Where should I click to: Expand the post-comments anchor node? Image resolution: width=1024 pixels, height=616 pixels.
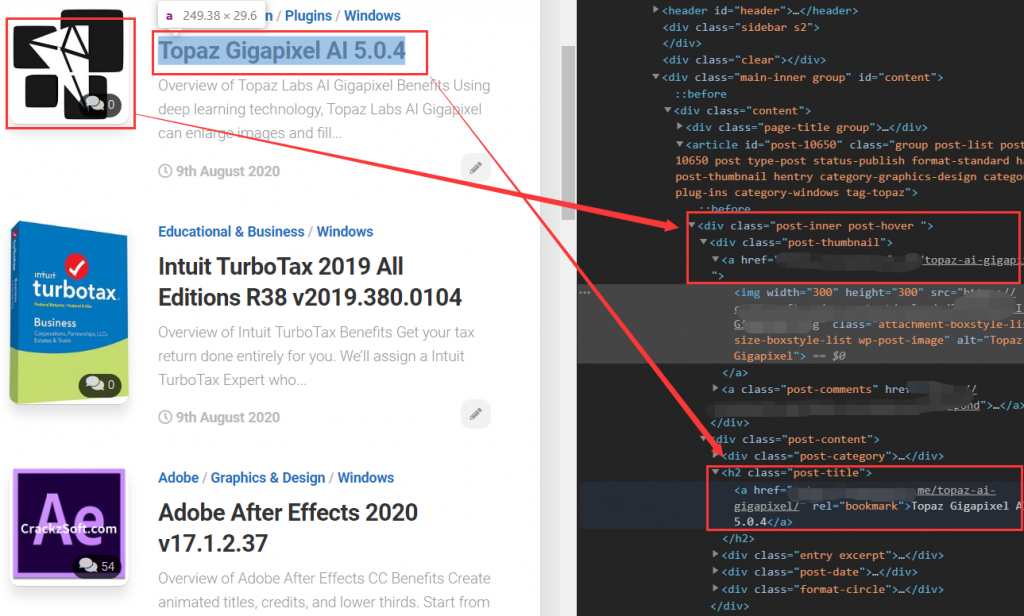click(715, 389)
